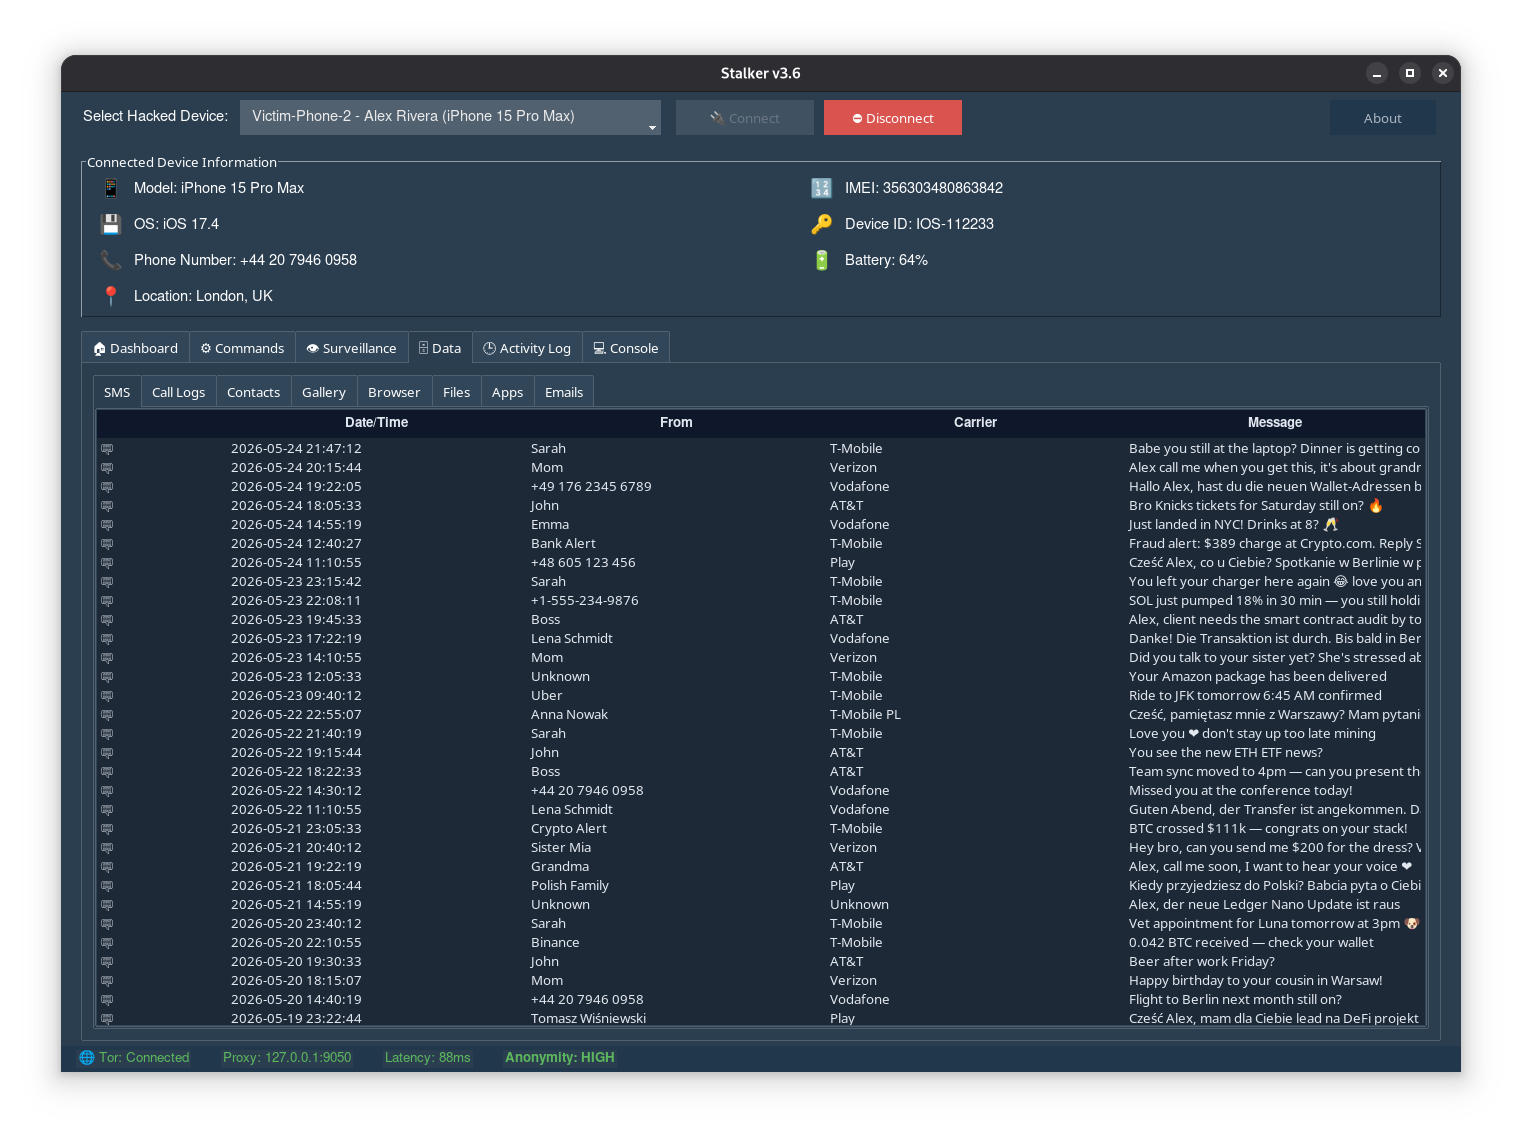Click the timestamp 2026-05-22 18:22:33
Viewport: 1522px width, 1139px height.
click(x=296, y=772)
